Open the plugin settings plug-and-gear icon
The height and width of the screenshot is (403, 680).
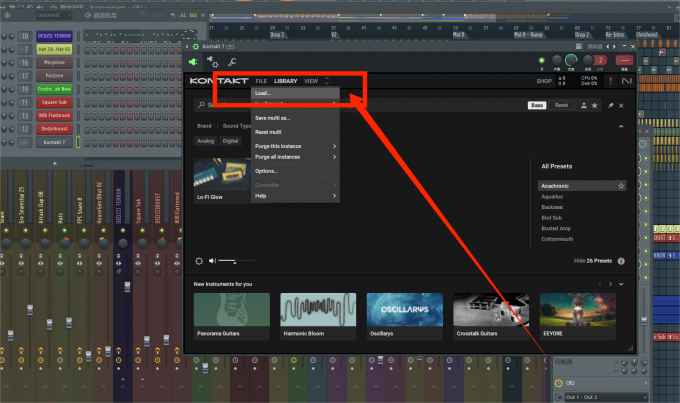pyautogui.click(x=212, y=62)
